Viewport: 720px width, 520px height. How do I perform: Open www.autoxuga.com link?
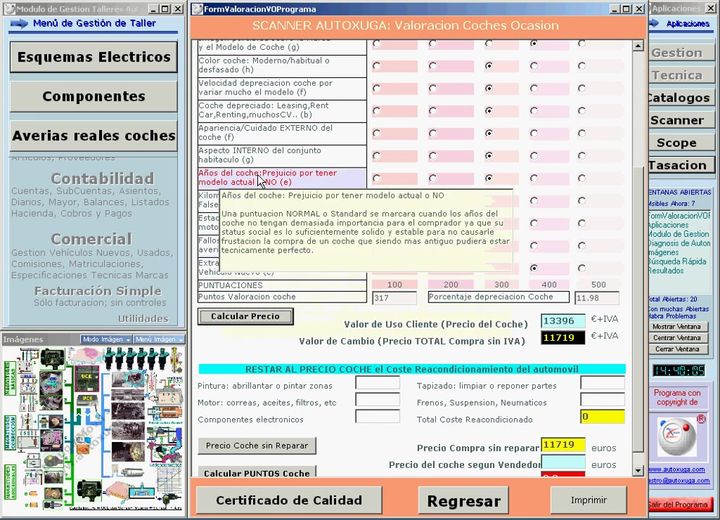tap(677, 469)
